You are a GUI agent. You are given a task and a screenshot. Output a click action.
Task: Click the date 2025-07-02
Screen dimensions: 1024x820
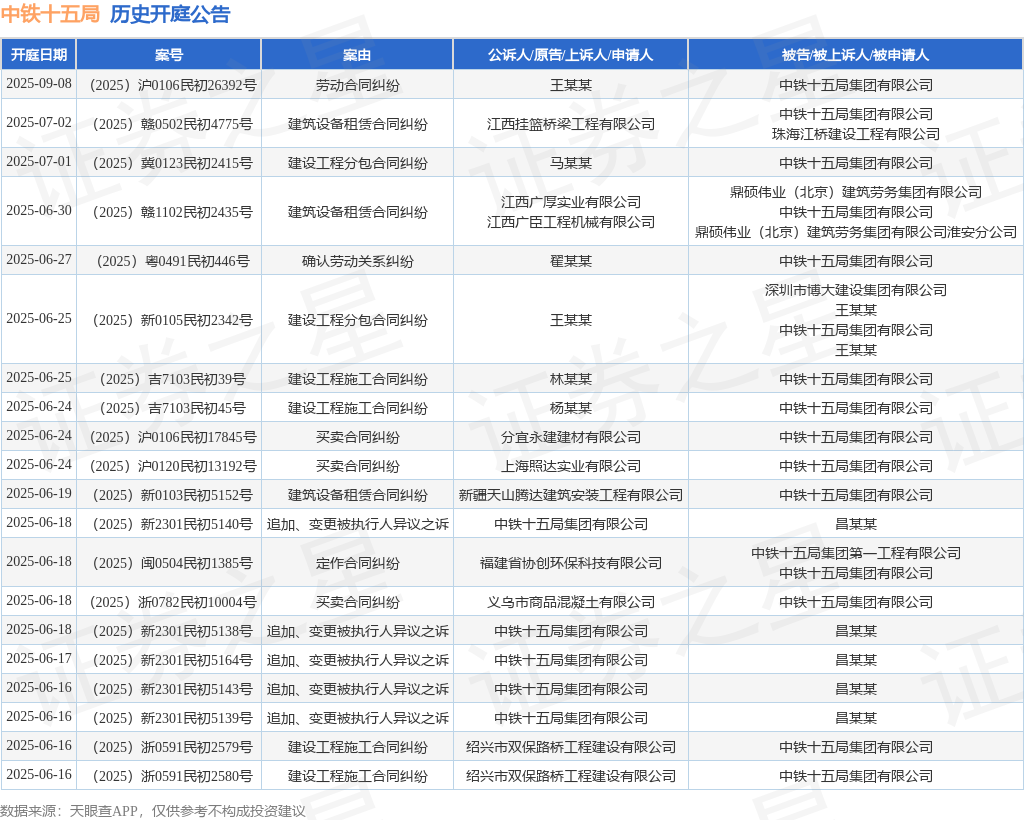pos(39,123)
